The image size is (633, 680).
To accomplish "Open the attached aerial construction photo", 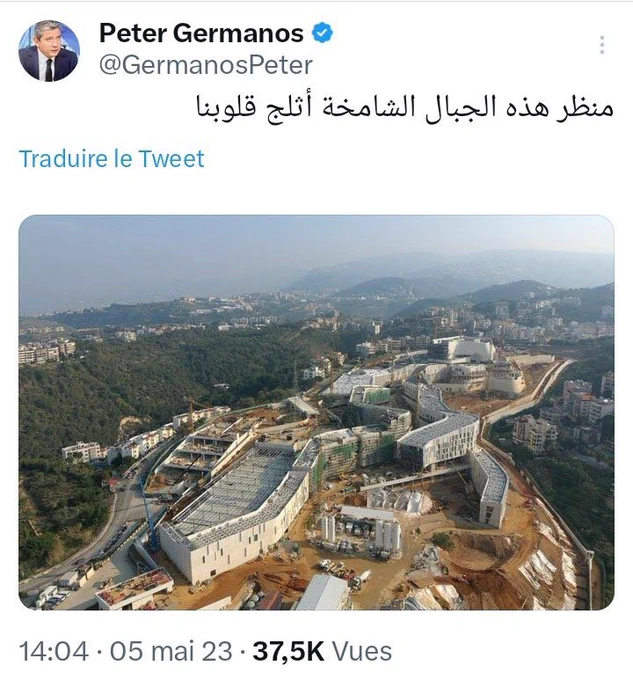I will click(x=316, y=412).
